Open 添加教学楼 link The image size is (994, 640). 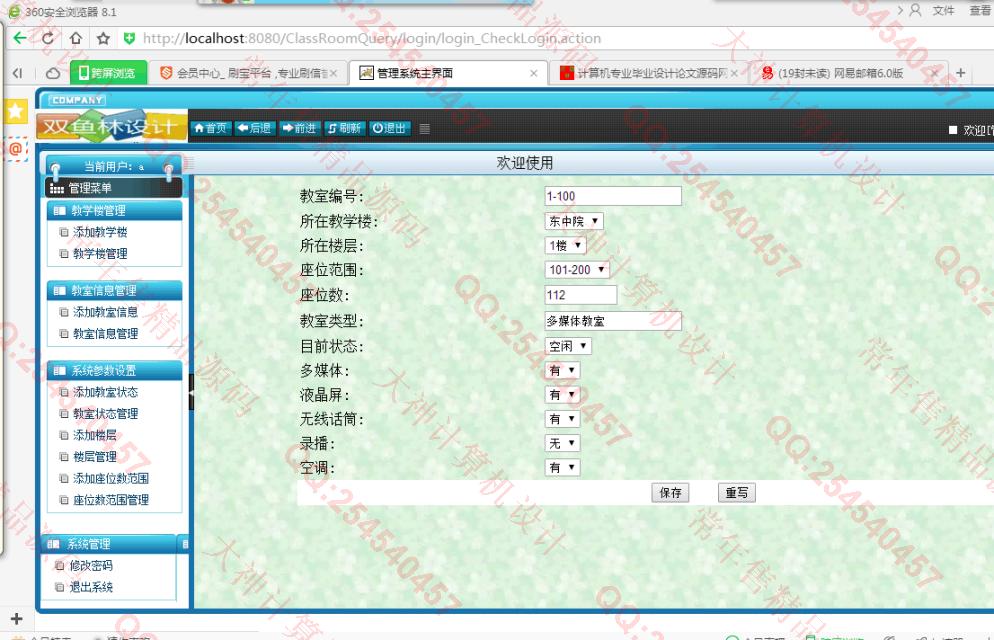[x=100, y=232]
